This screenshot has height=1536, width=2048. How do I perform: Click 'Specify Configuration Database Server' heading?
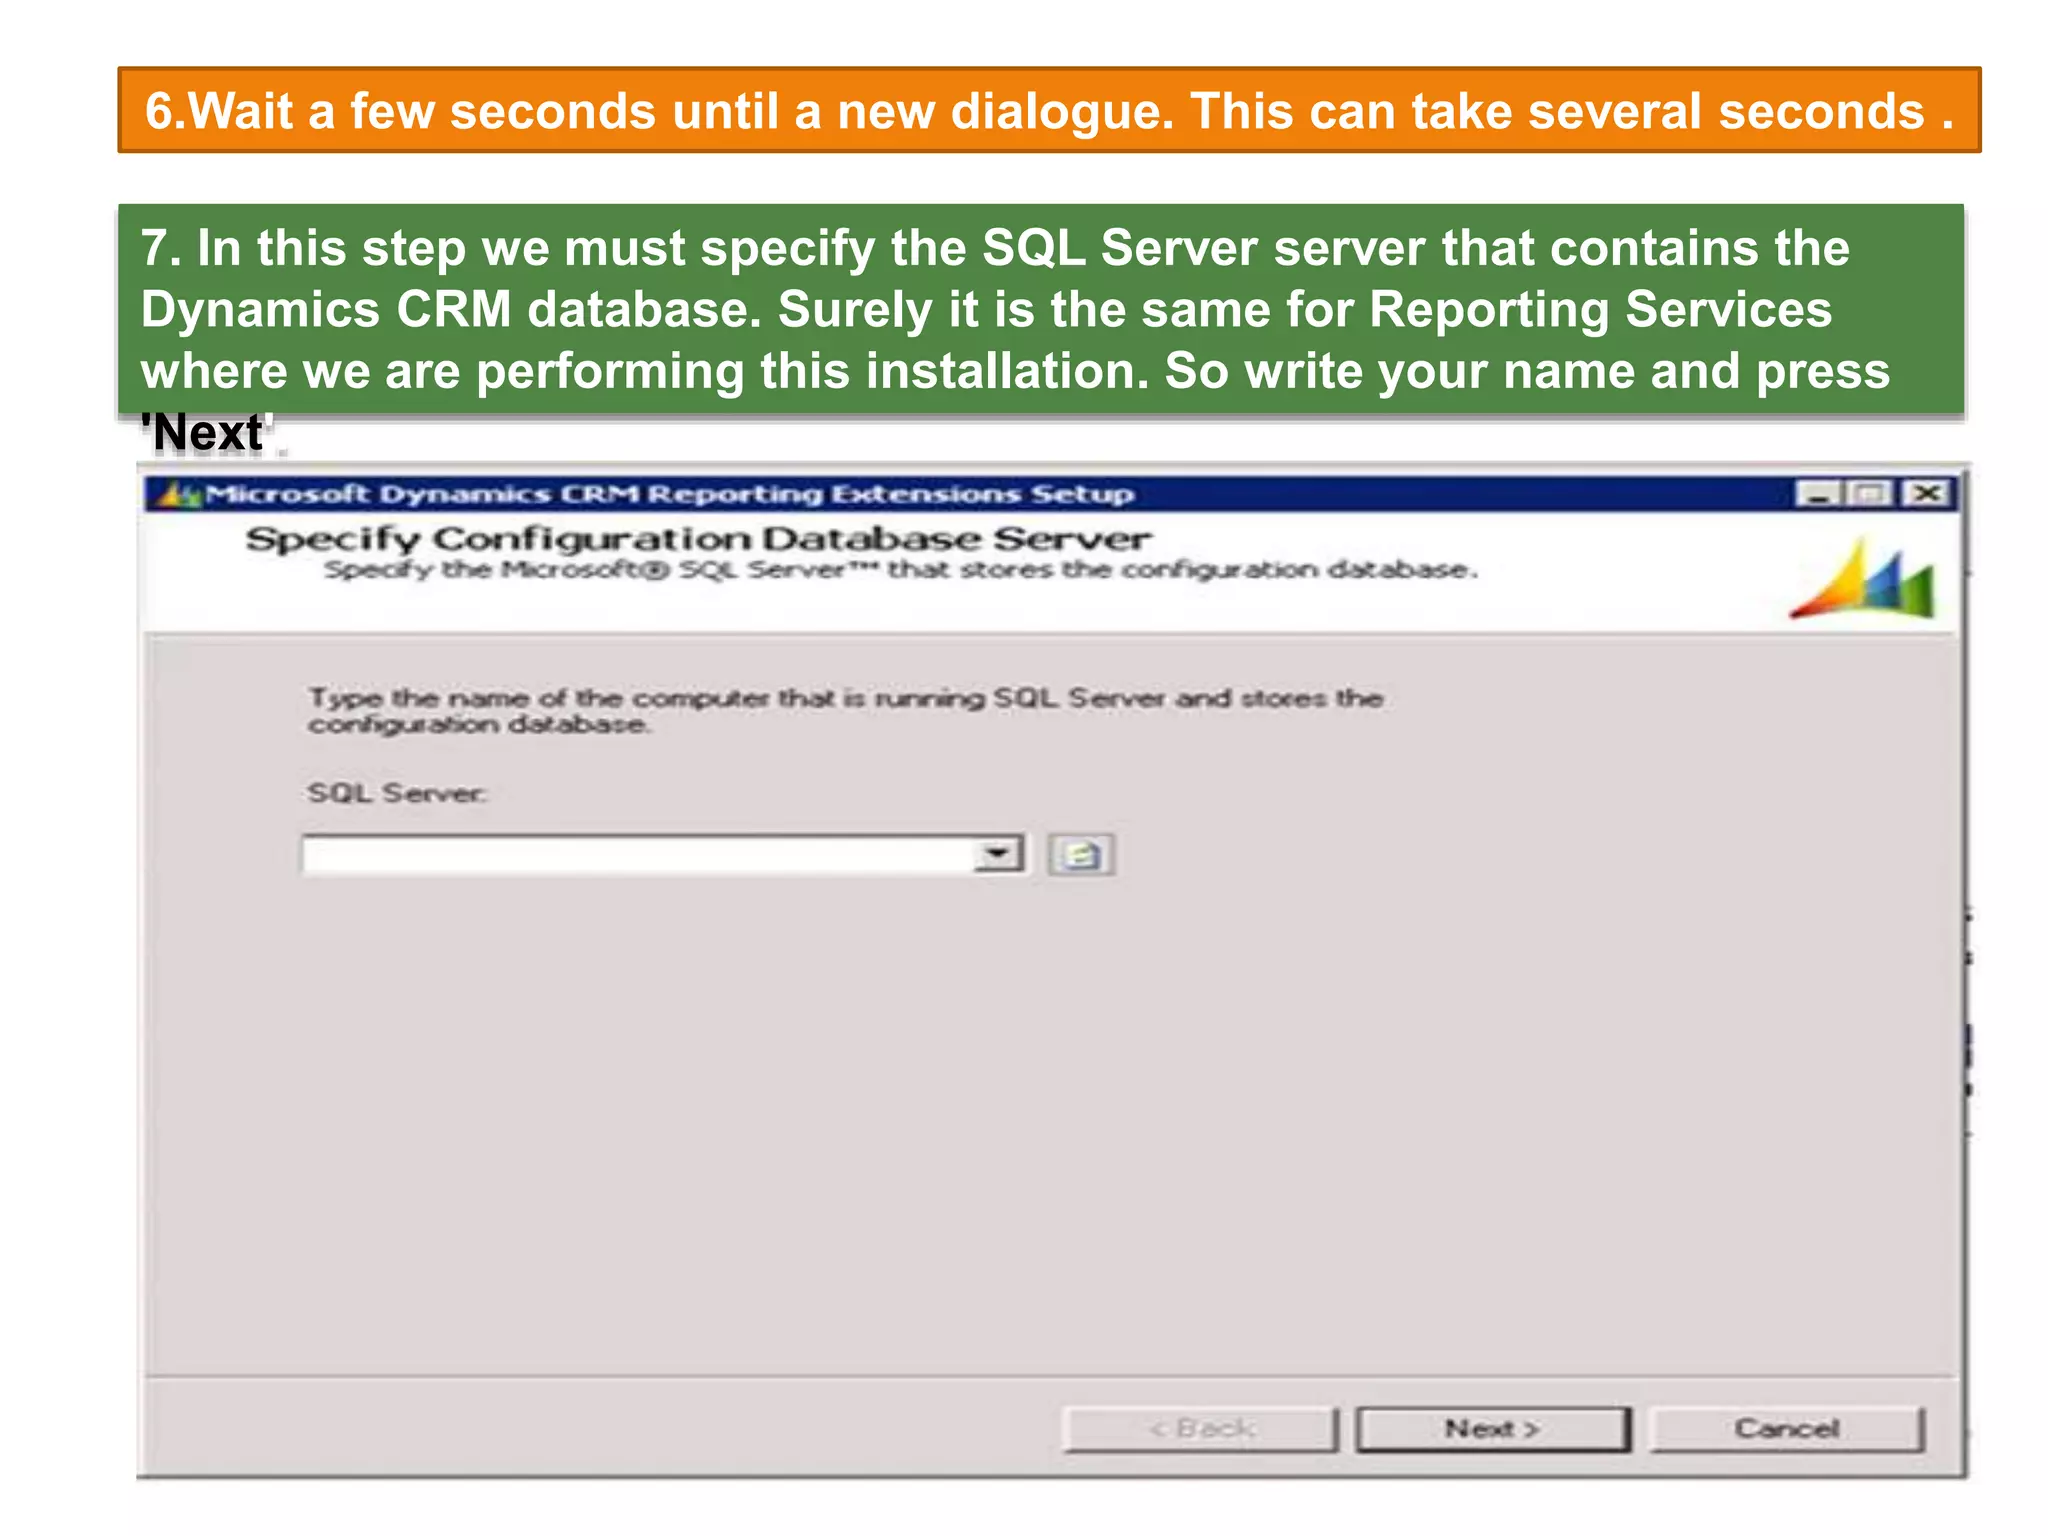tap(699, 539)
